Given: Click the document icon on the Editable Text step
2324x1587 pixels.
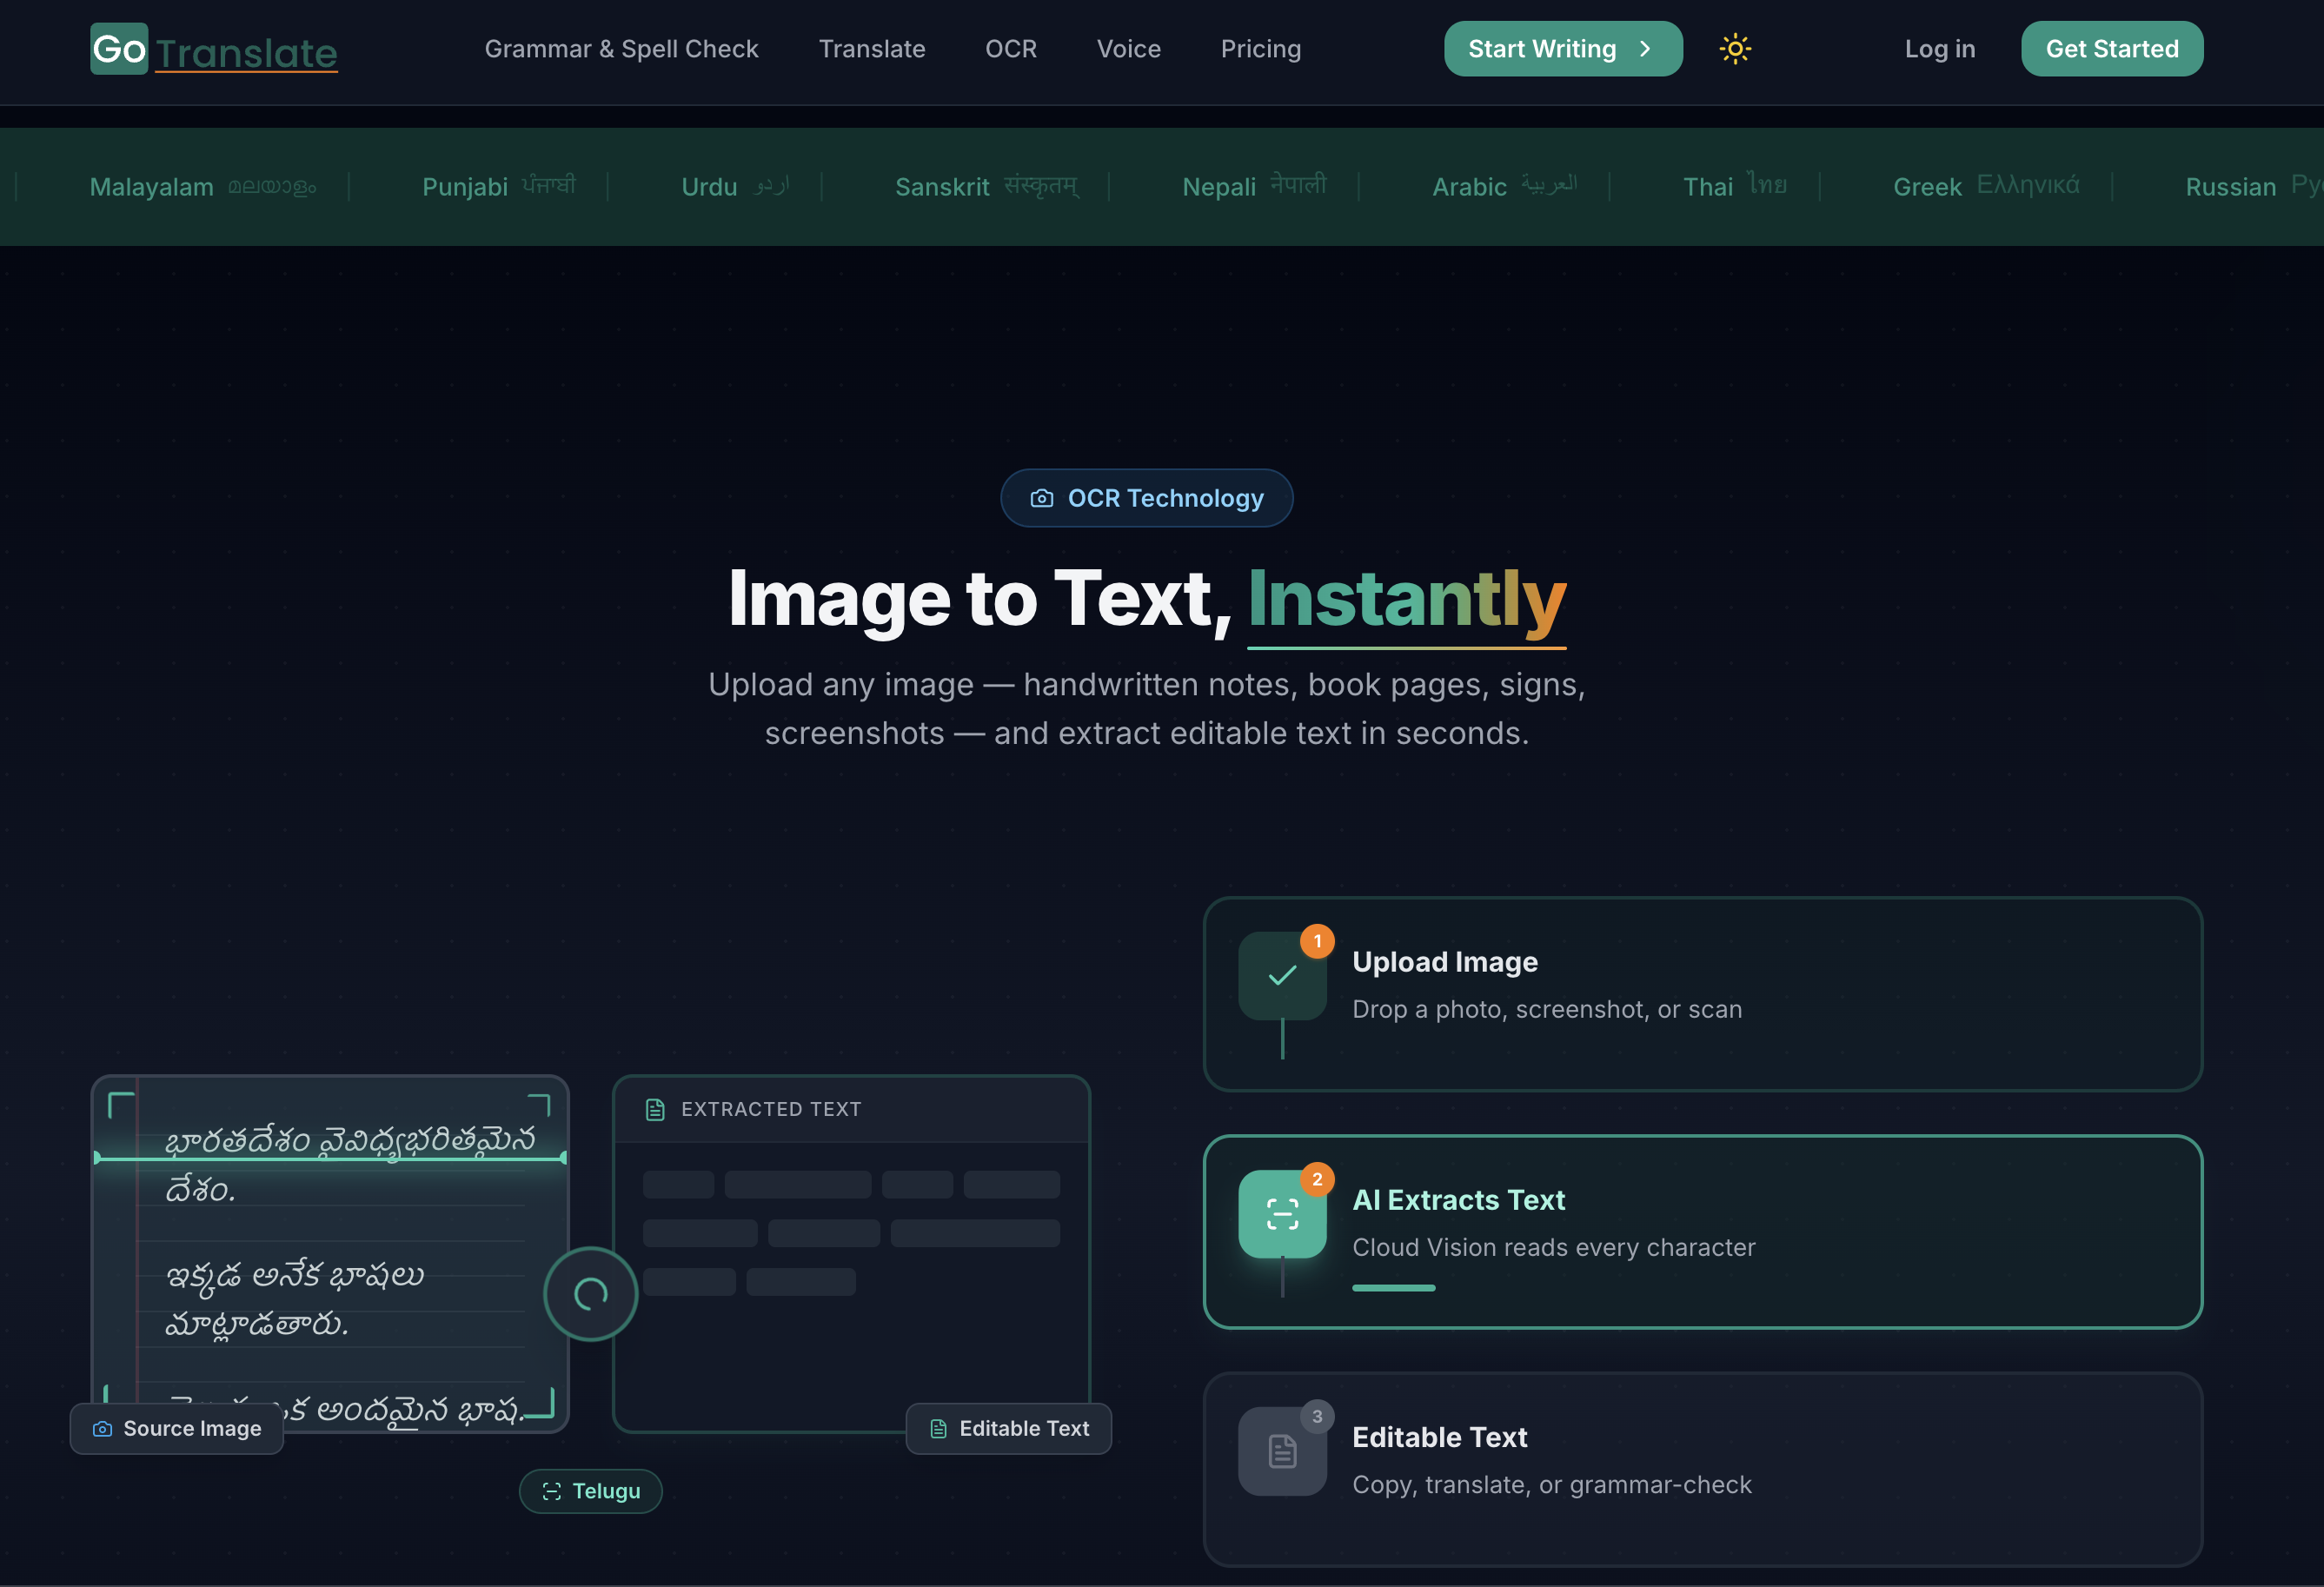Looking at the screenshot, I should coord(1281,1451).
